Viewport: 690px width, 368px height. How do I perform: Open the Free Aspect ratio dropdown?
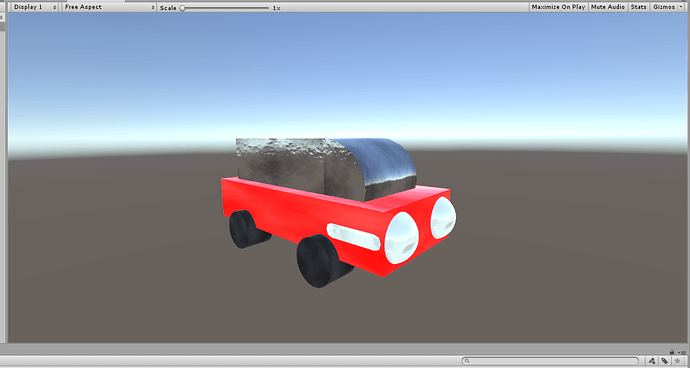click(109, 7)
